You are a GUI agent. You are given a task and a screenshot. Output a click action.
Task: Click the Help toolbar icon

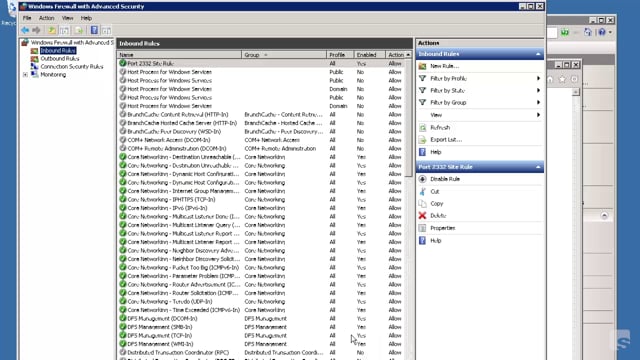[x=94, y=30]
